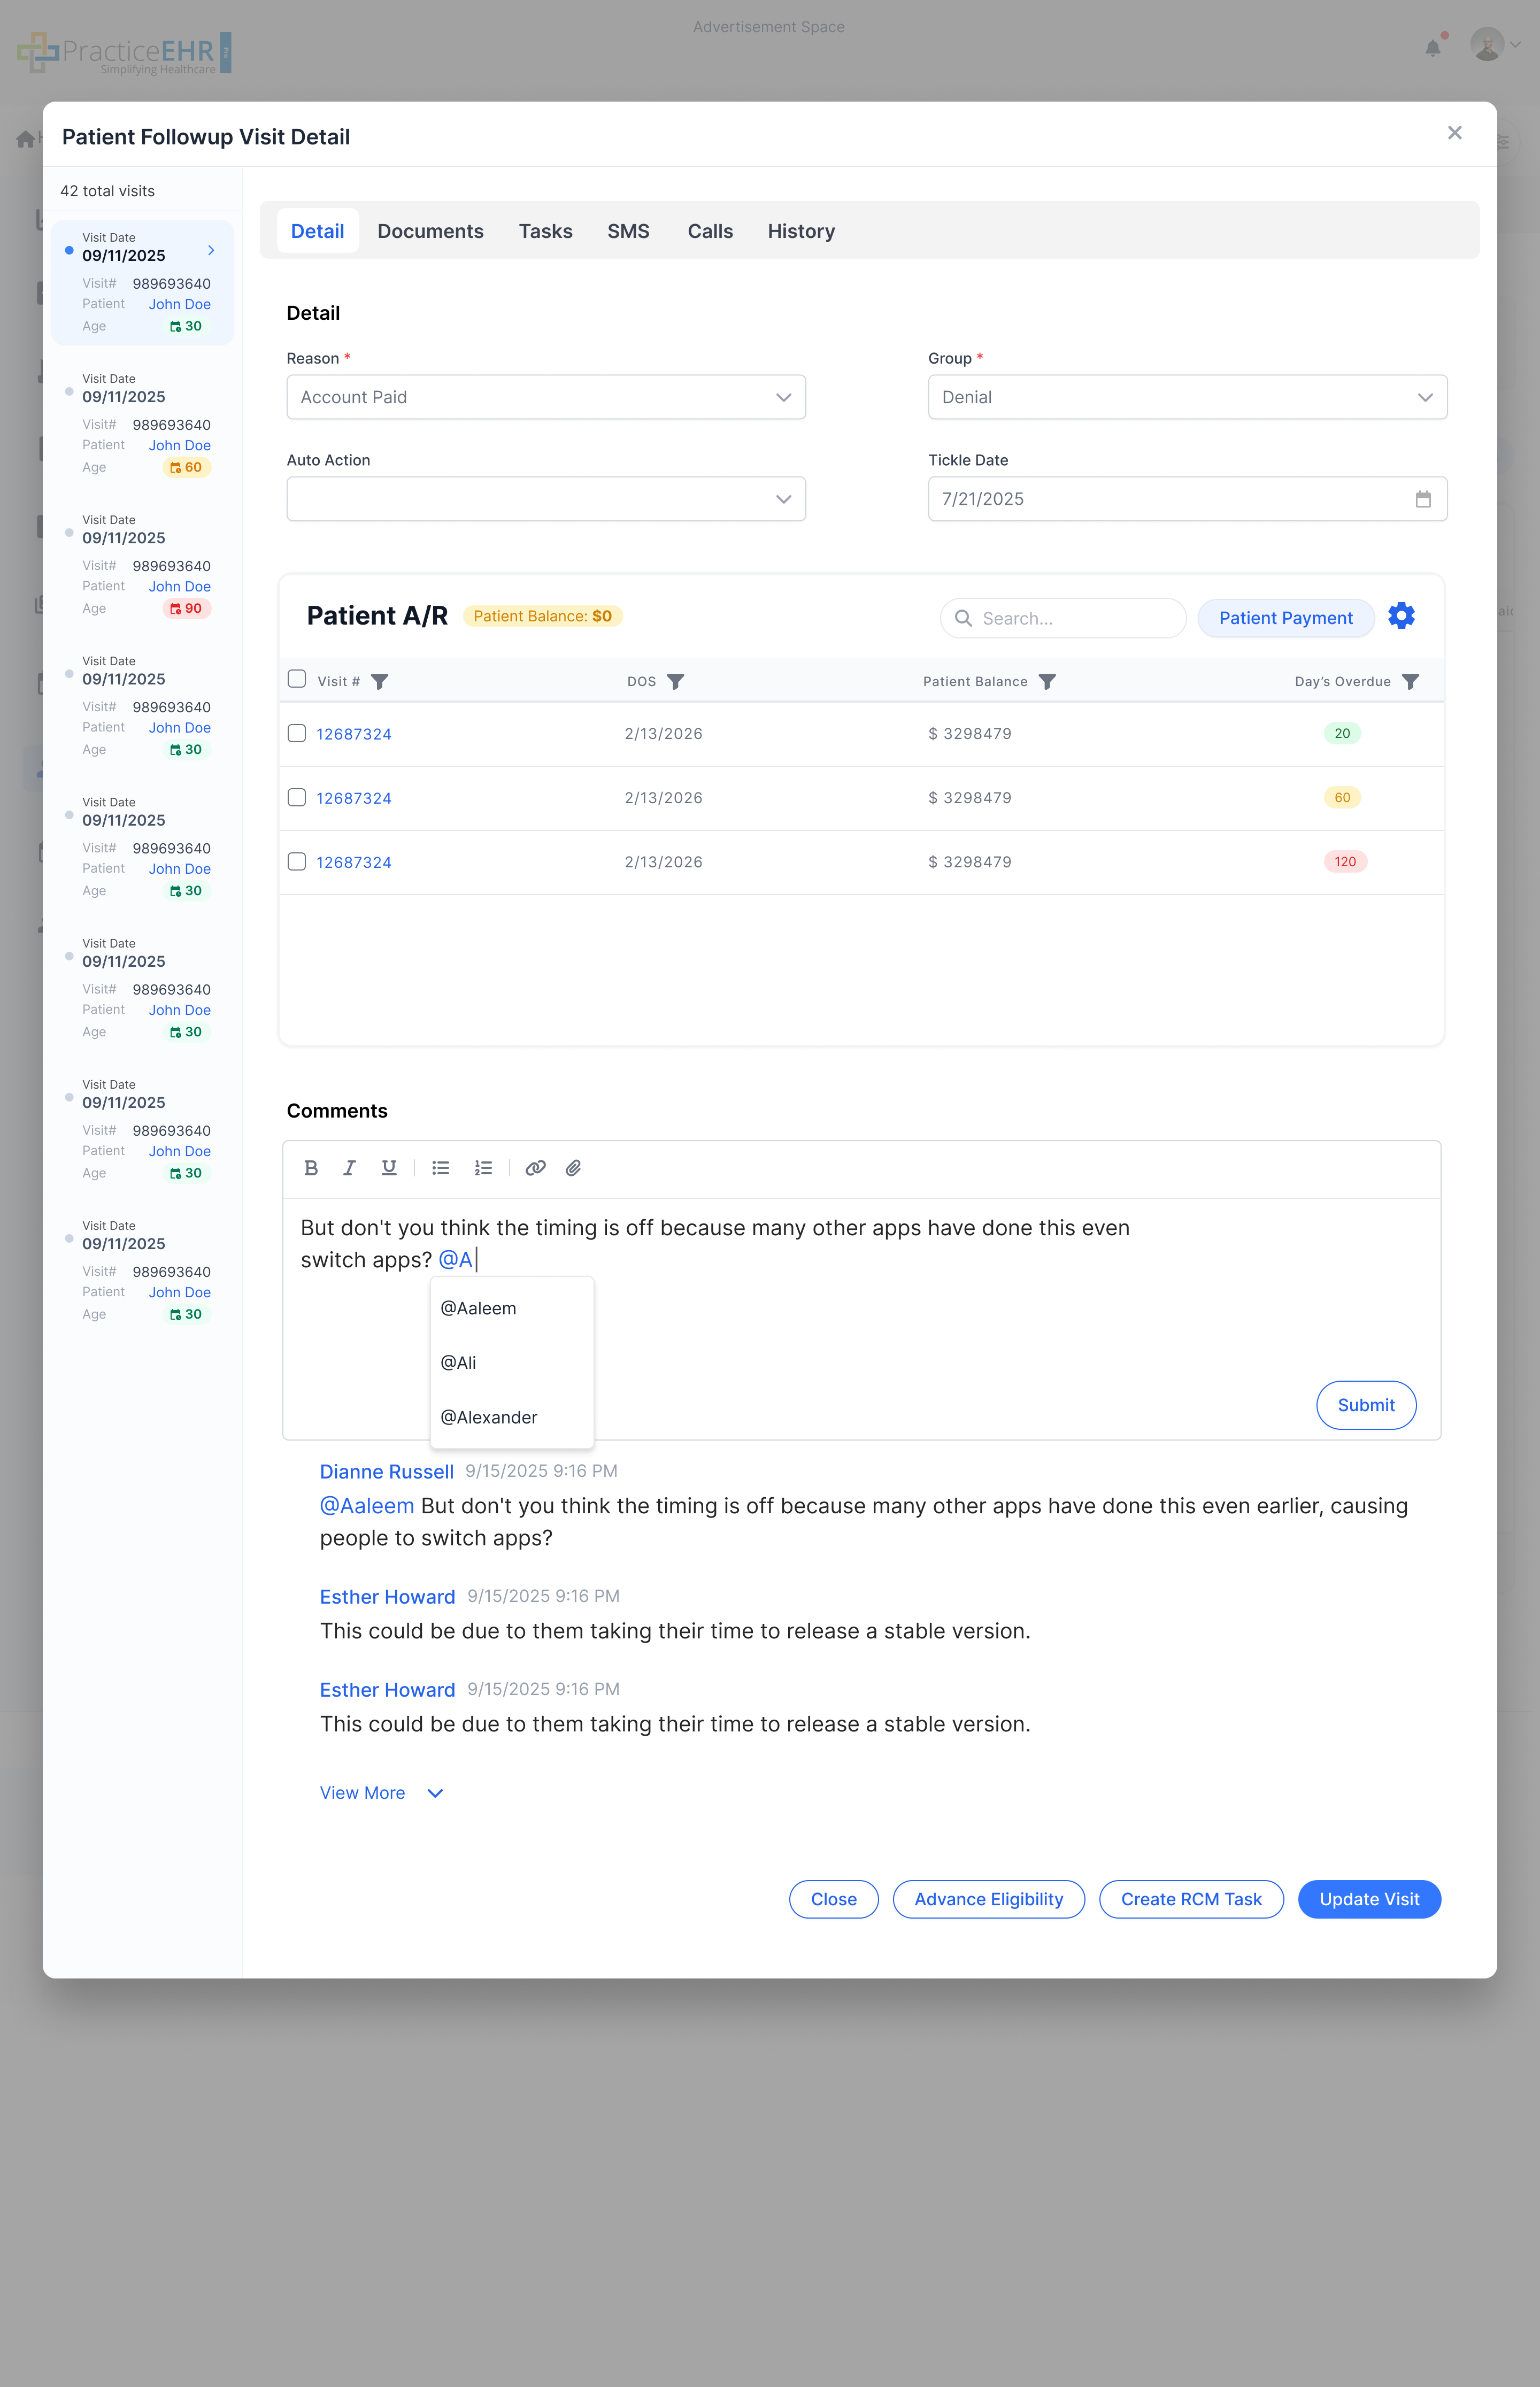Image resolution: width=1540 pixels, height=2387 pixels.
Task: Expand the Group dropdown showing Denial
Action: (x=1187, y=397)
